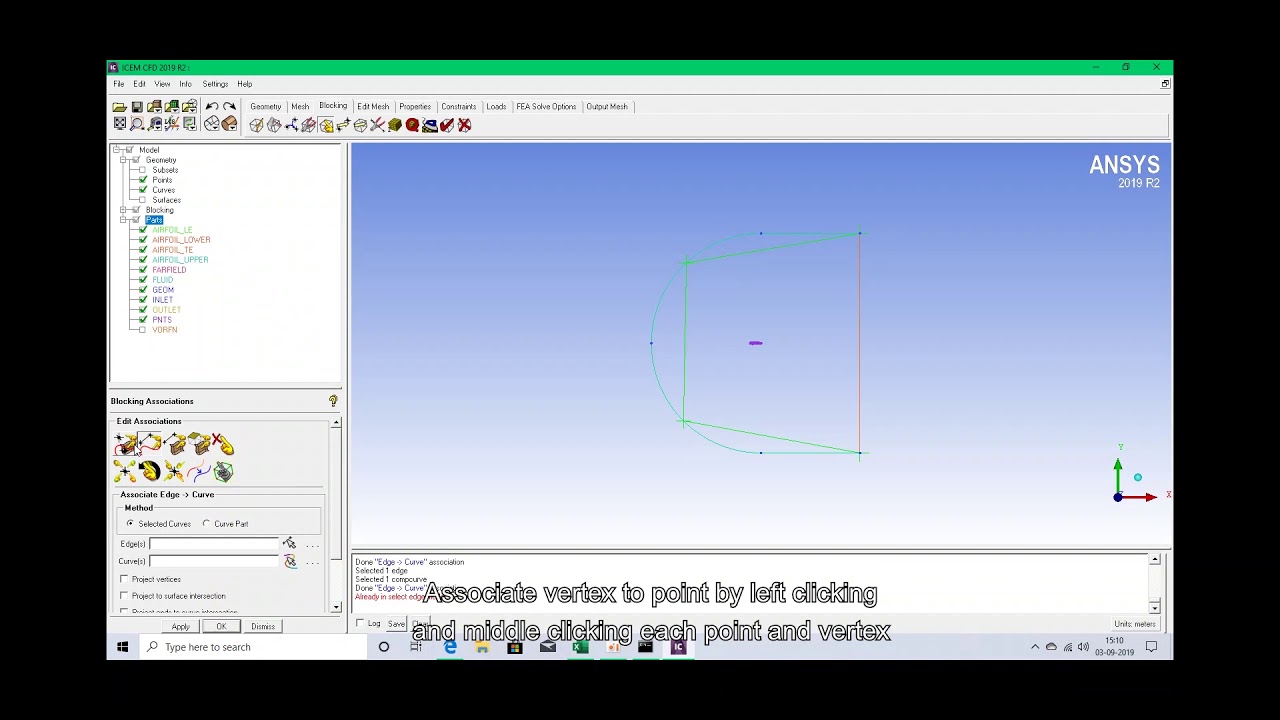Click the Merge Vertices icon
The height and width of the screenshot is (720, 1280).
[291, 125]
